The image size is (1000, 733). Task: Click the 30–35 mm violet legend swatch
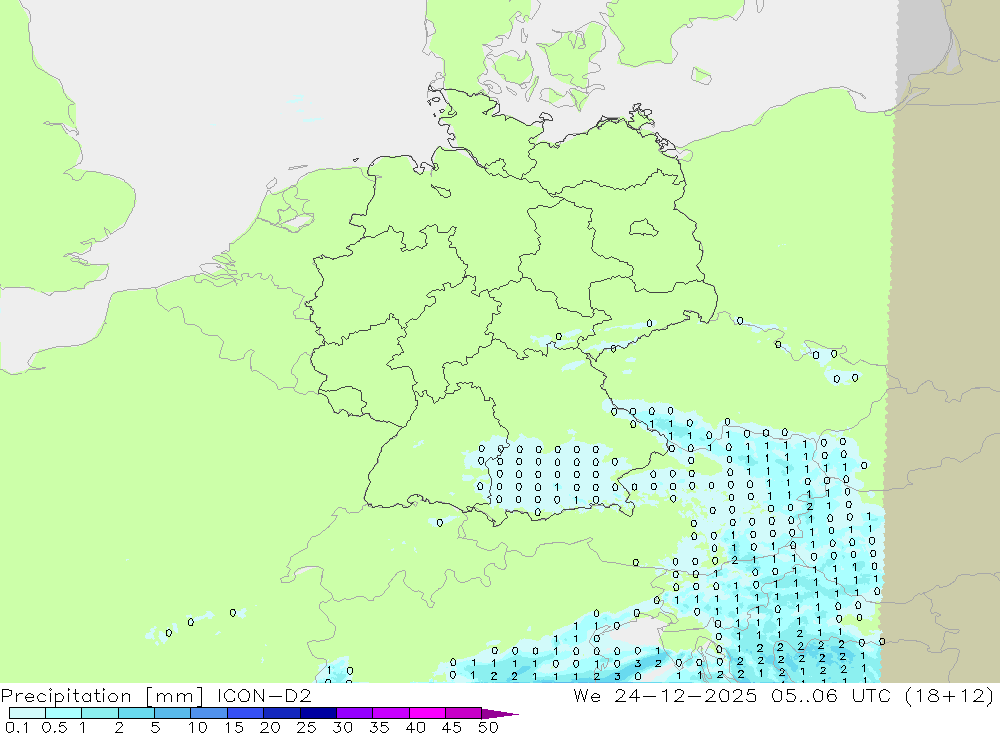(x=355, y=713)
